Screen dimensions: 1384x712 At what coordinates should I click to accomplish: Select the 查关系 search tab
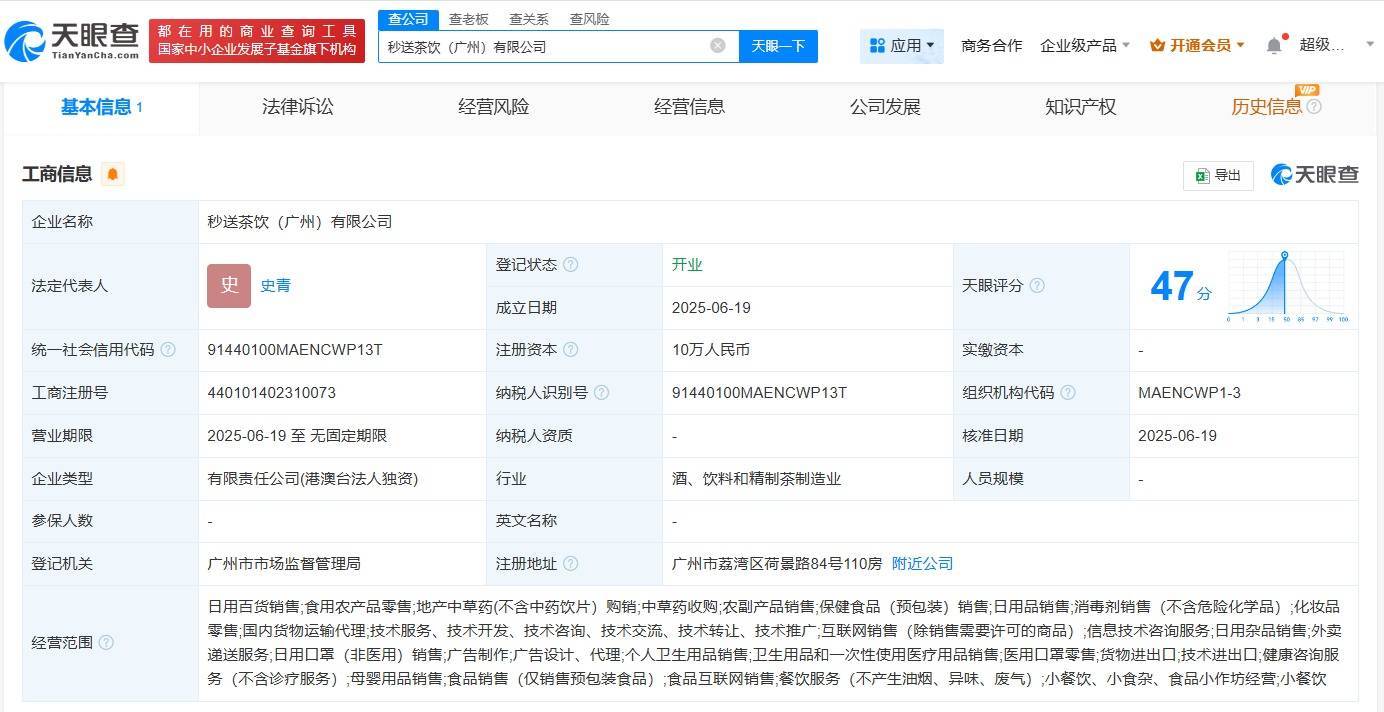point(529,19)
